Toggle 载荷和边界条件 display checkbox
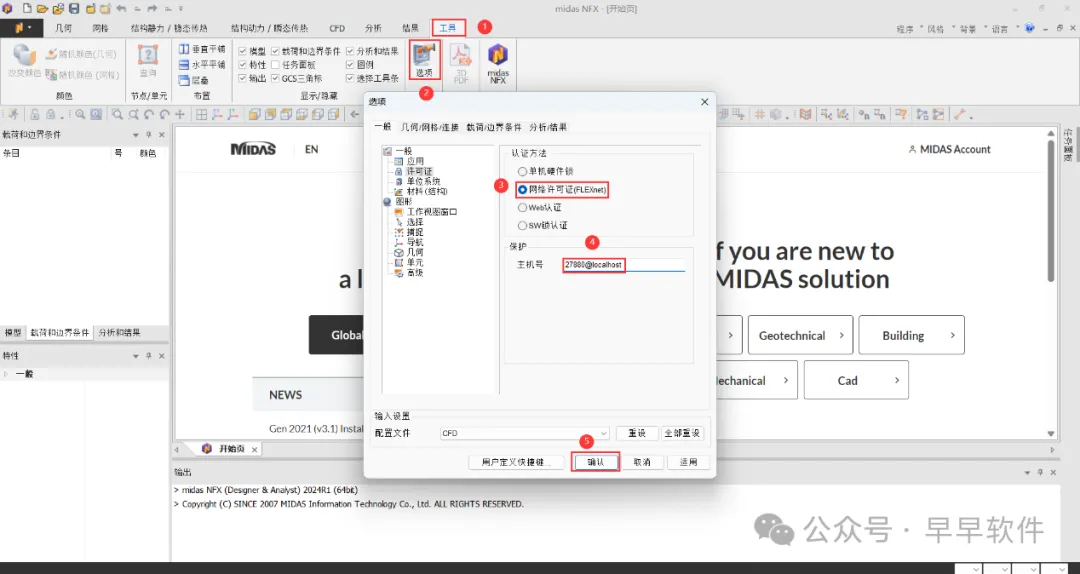Image resolution: width=1080 pixels, height=574 pixels. click(x=276, y=51)
